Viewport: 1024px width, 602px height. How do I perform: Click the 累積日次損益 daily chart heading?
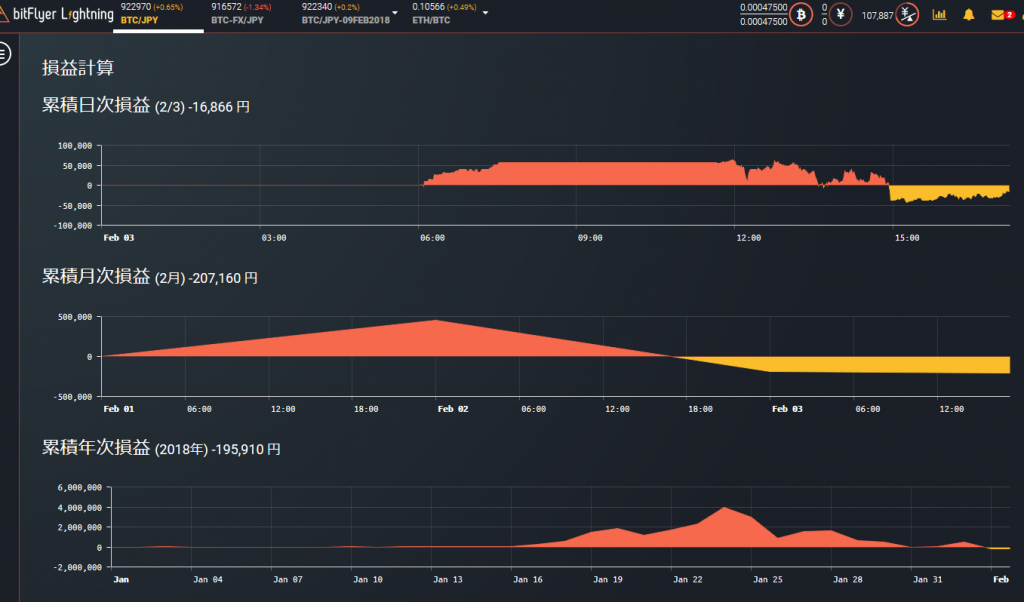point(97,105)
